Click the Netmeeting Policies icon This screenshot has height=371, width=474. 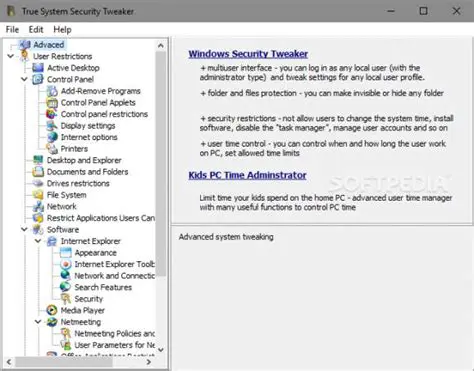(66, 333)
